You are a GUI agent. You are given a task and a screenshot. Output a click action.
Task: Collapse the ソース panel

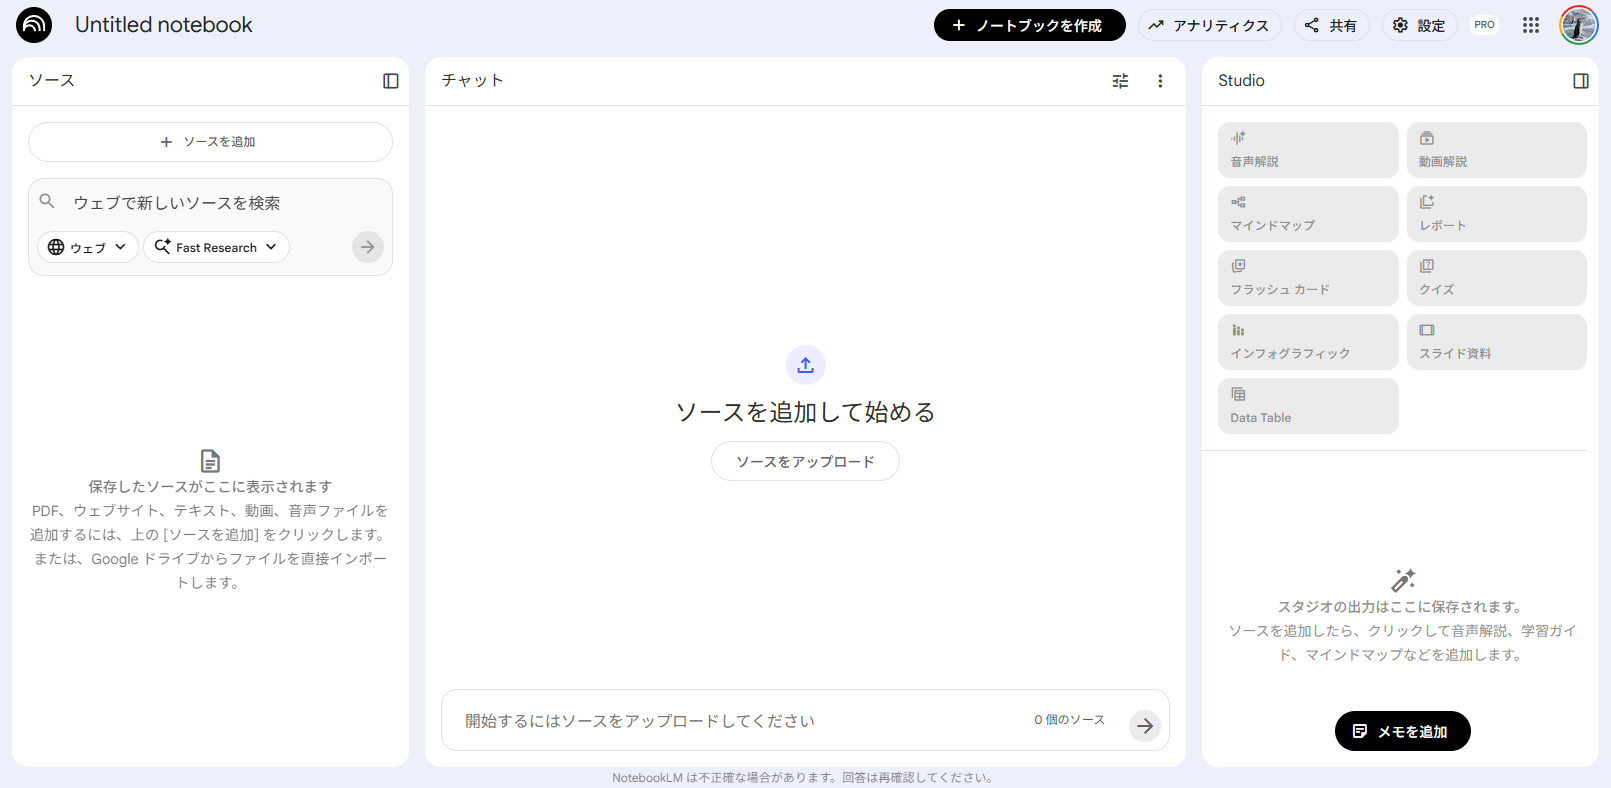click(x=391, y=81)
